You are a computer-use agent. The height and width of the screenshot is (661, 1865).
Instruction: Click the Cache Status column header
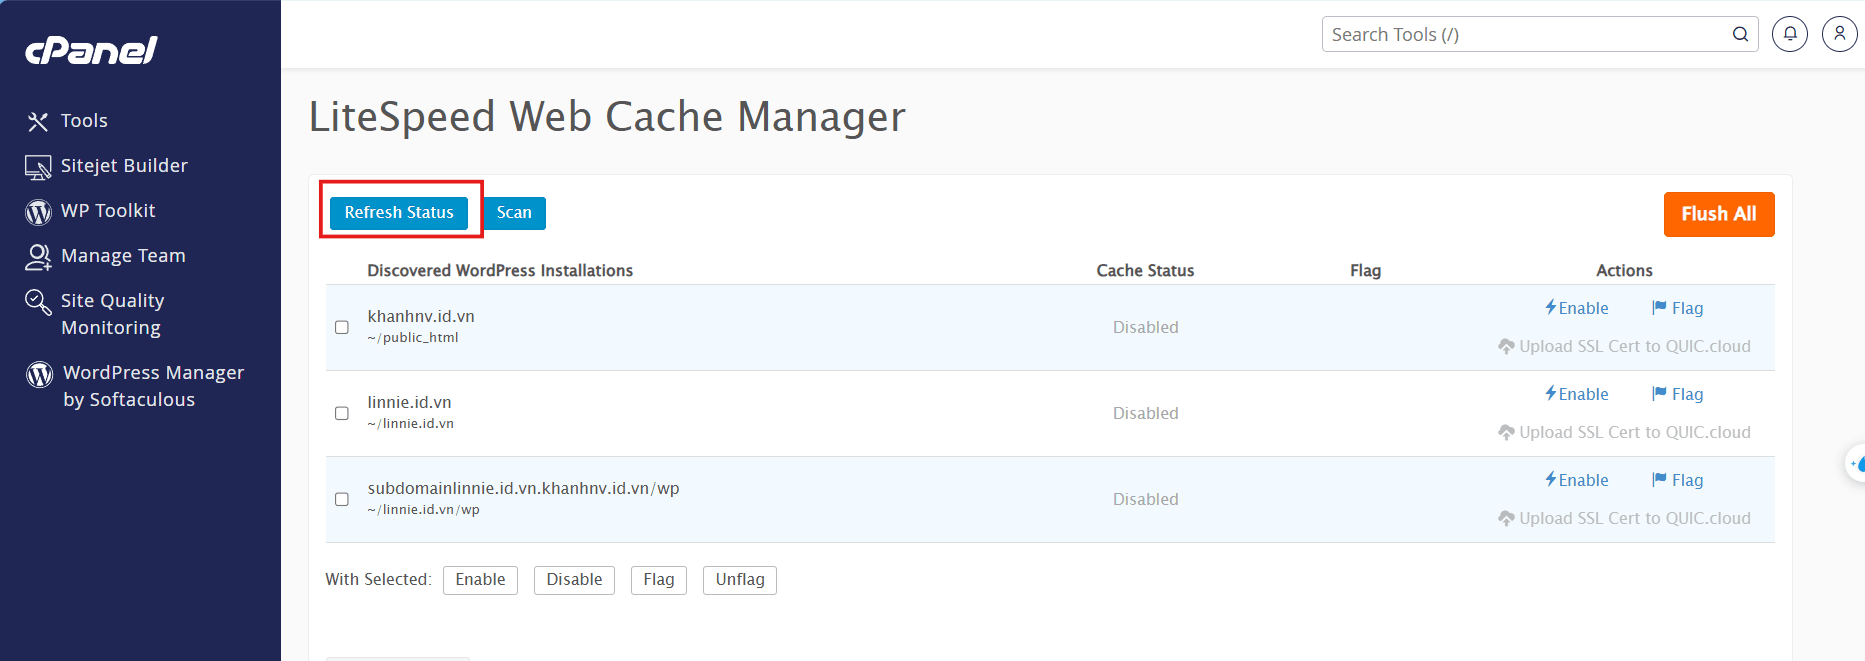(x=1145, y=270)
